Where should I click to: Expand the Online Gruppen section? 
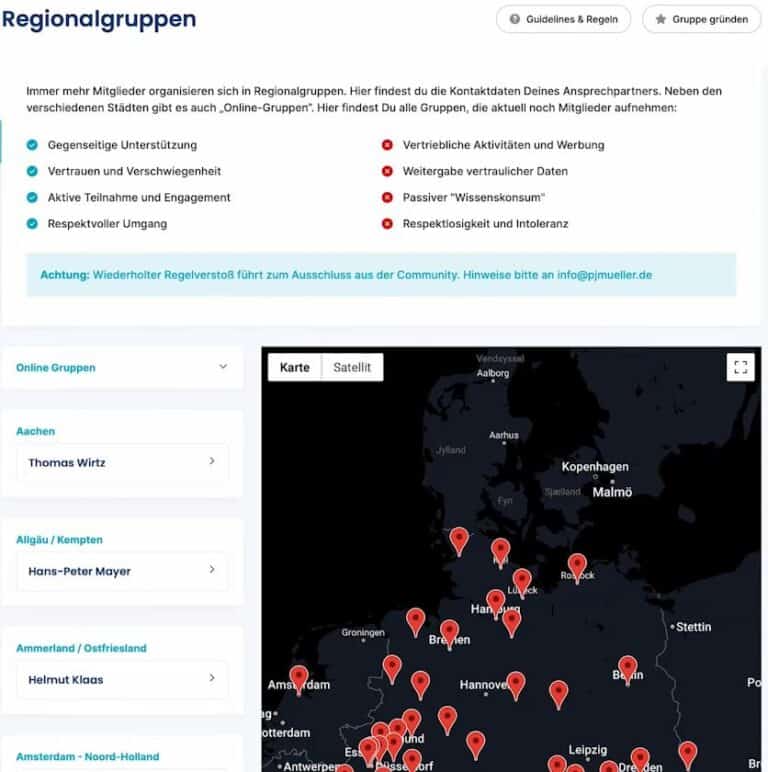pos(222,367)
